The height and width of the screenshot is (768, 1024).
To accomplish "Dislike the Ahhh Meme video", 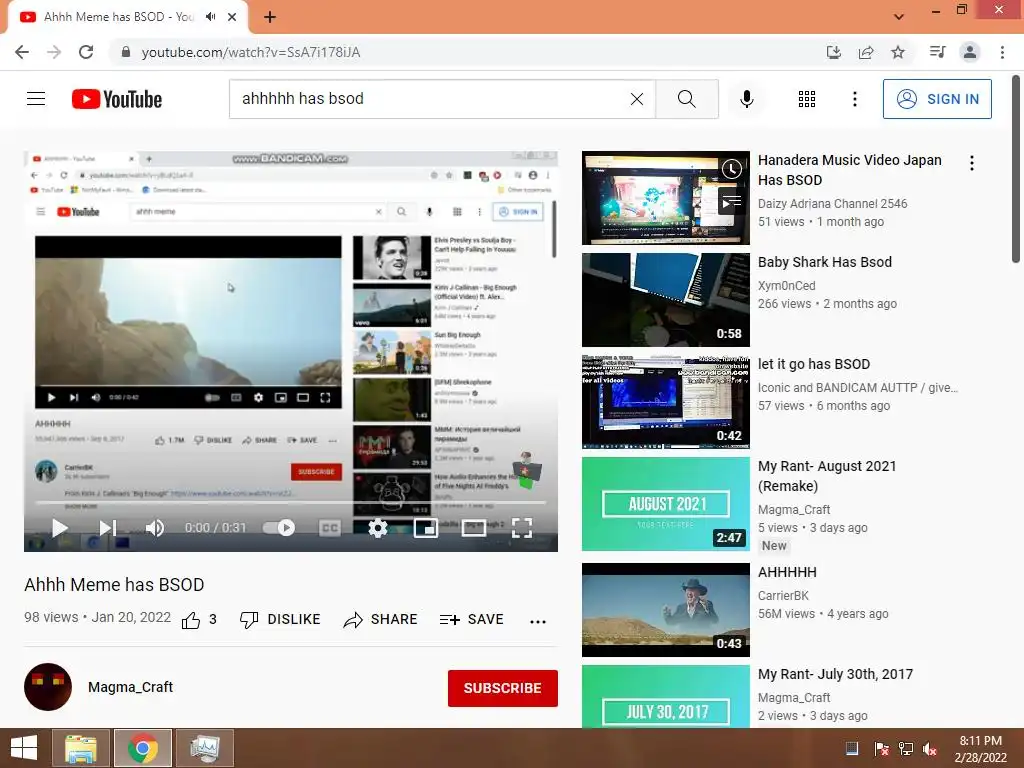I will click(x=280, y=620).
